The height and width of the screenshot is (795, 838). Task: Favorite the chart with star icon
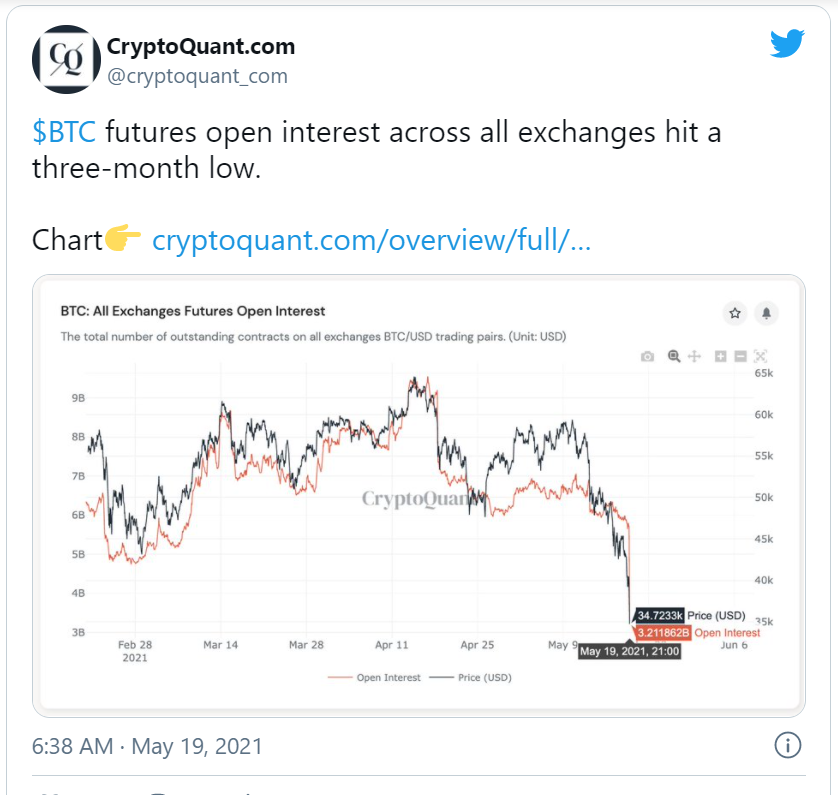pyautogui.click(x=735, y=313)
